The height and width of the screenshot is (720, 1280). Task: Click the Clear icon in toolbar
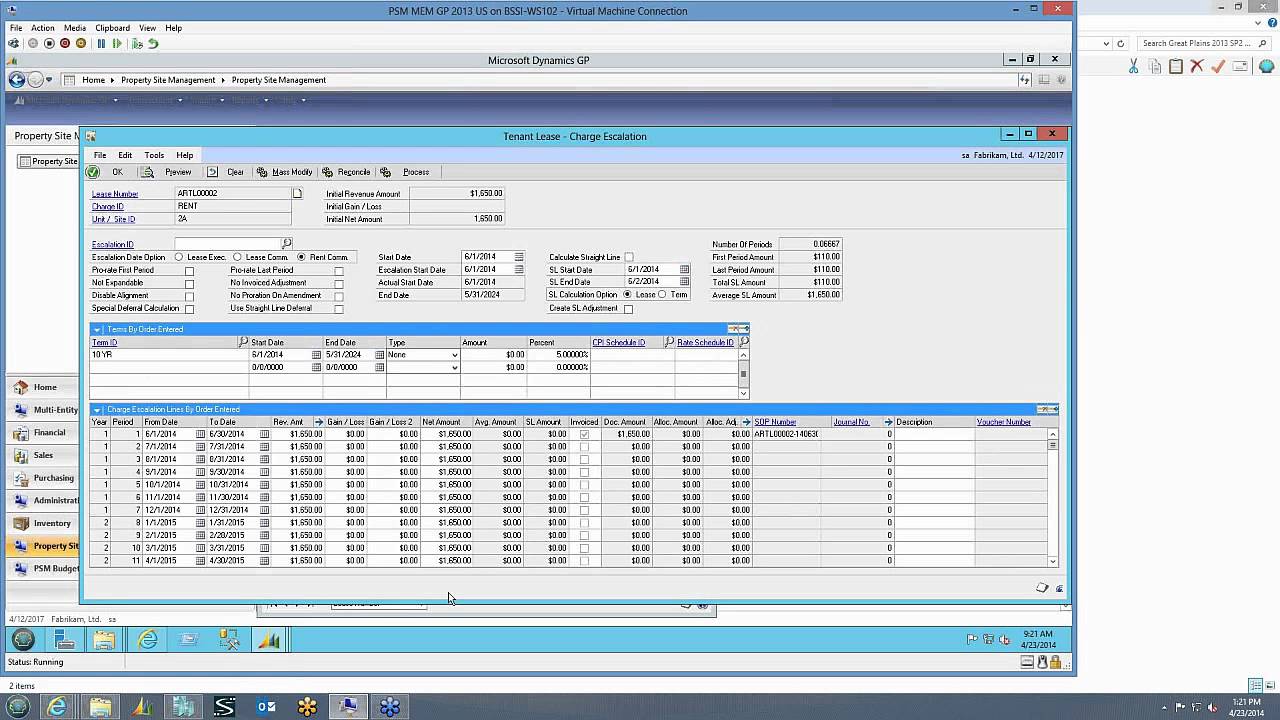pos(212,172)
